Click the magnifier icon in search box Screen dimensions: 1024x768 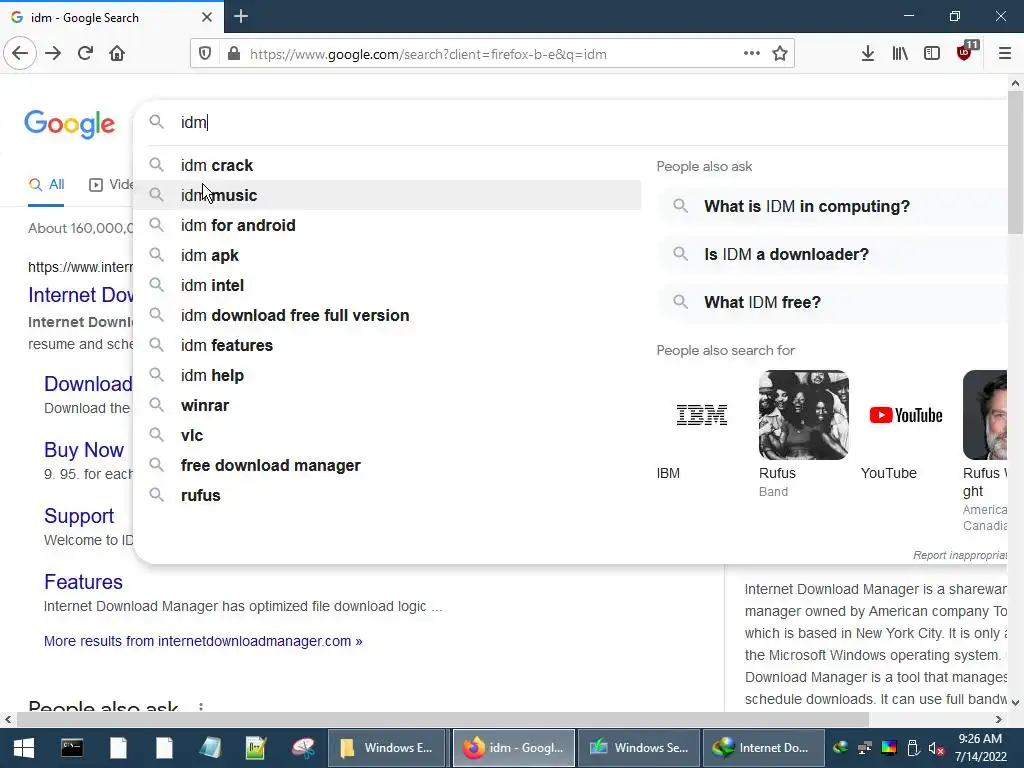156,122
